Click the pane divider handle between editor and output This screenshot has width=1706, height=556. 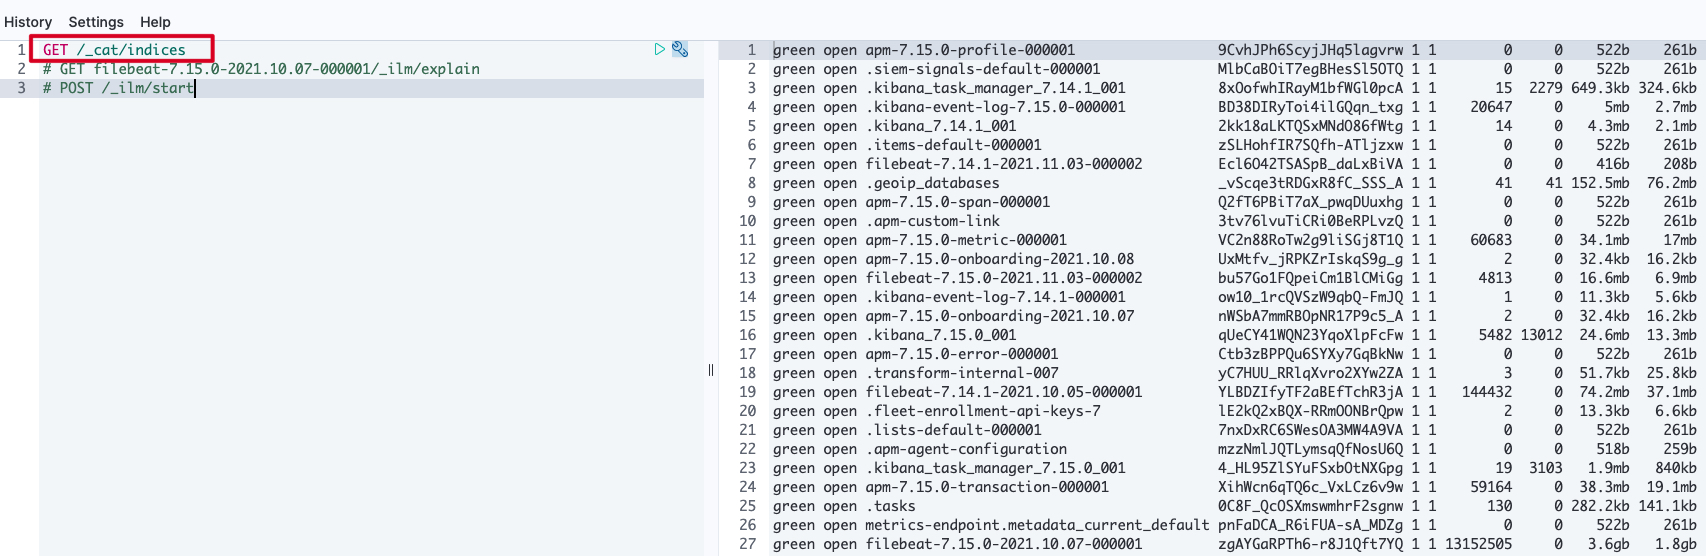point(711,370)
